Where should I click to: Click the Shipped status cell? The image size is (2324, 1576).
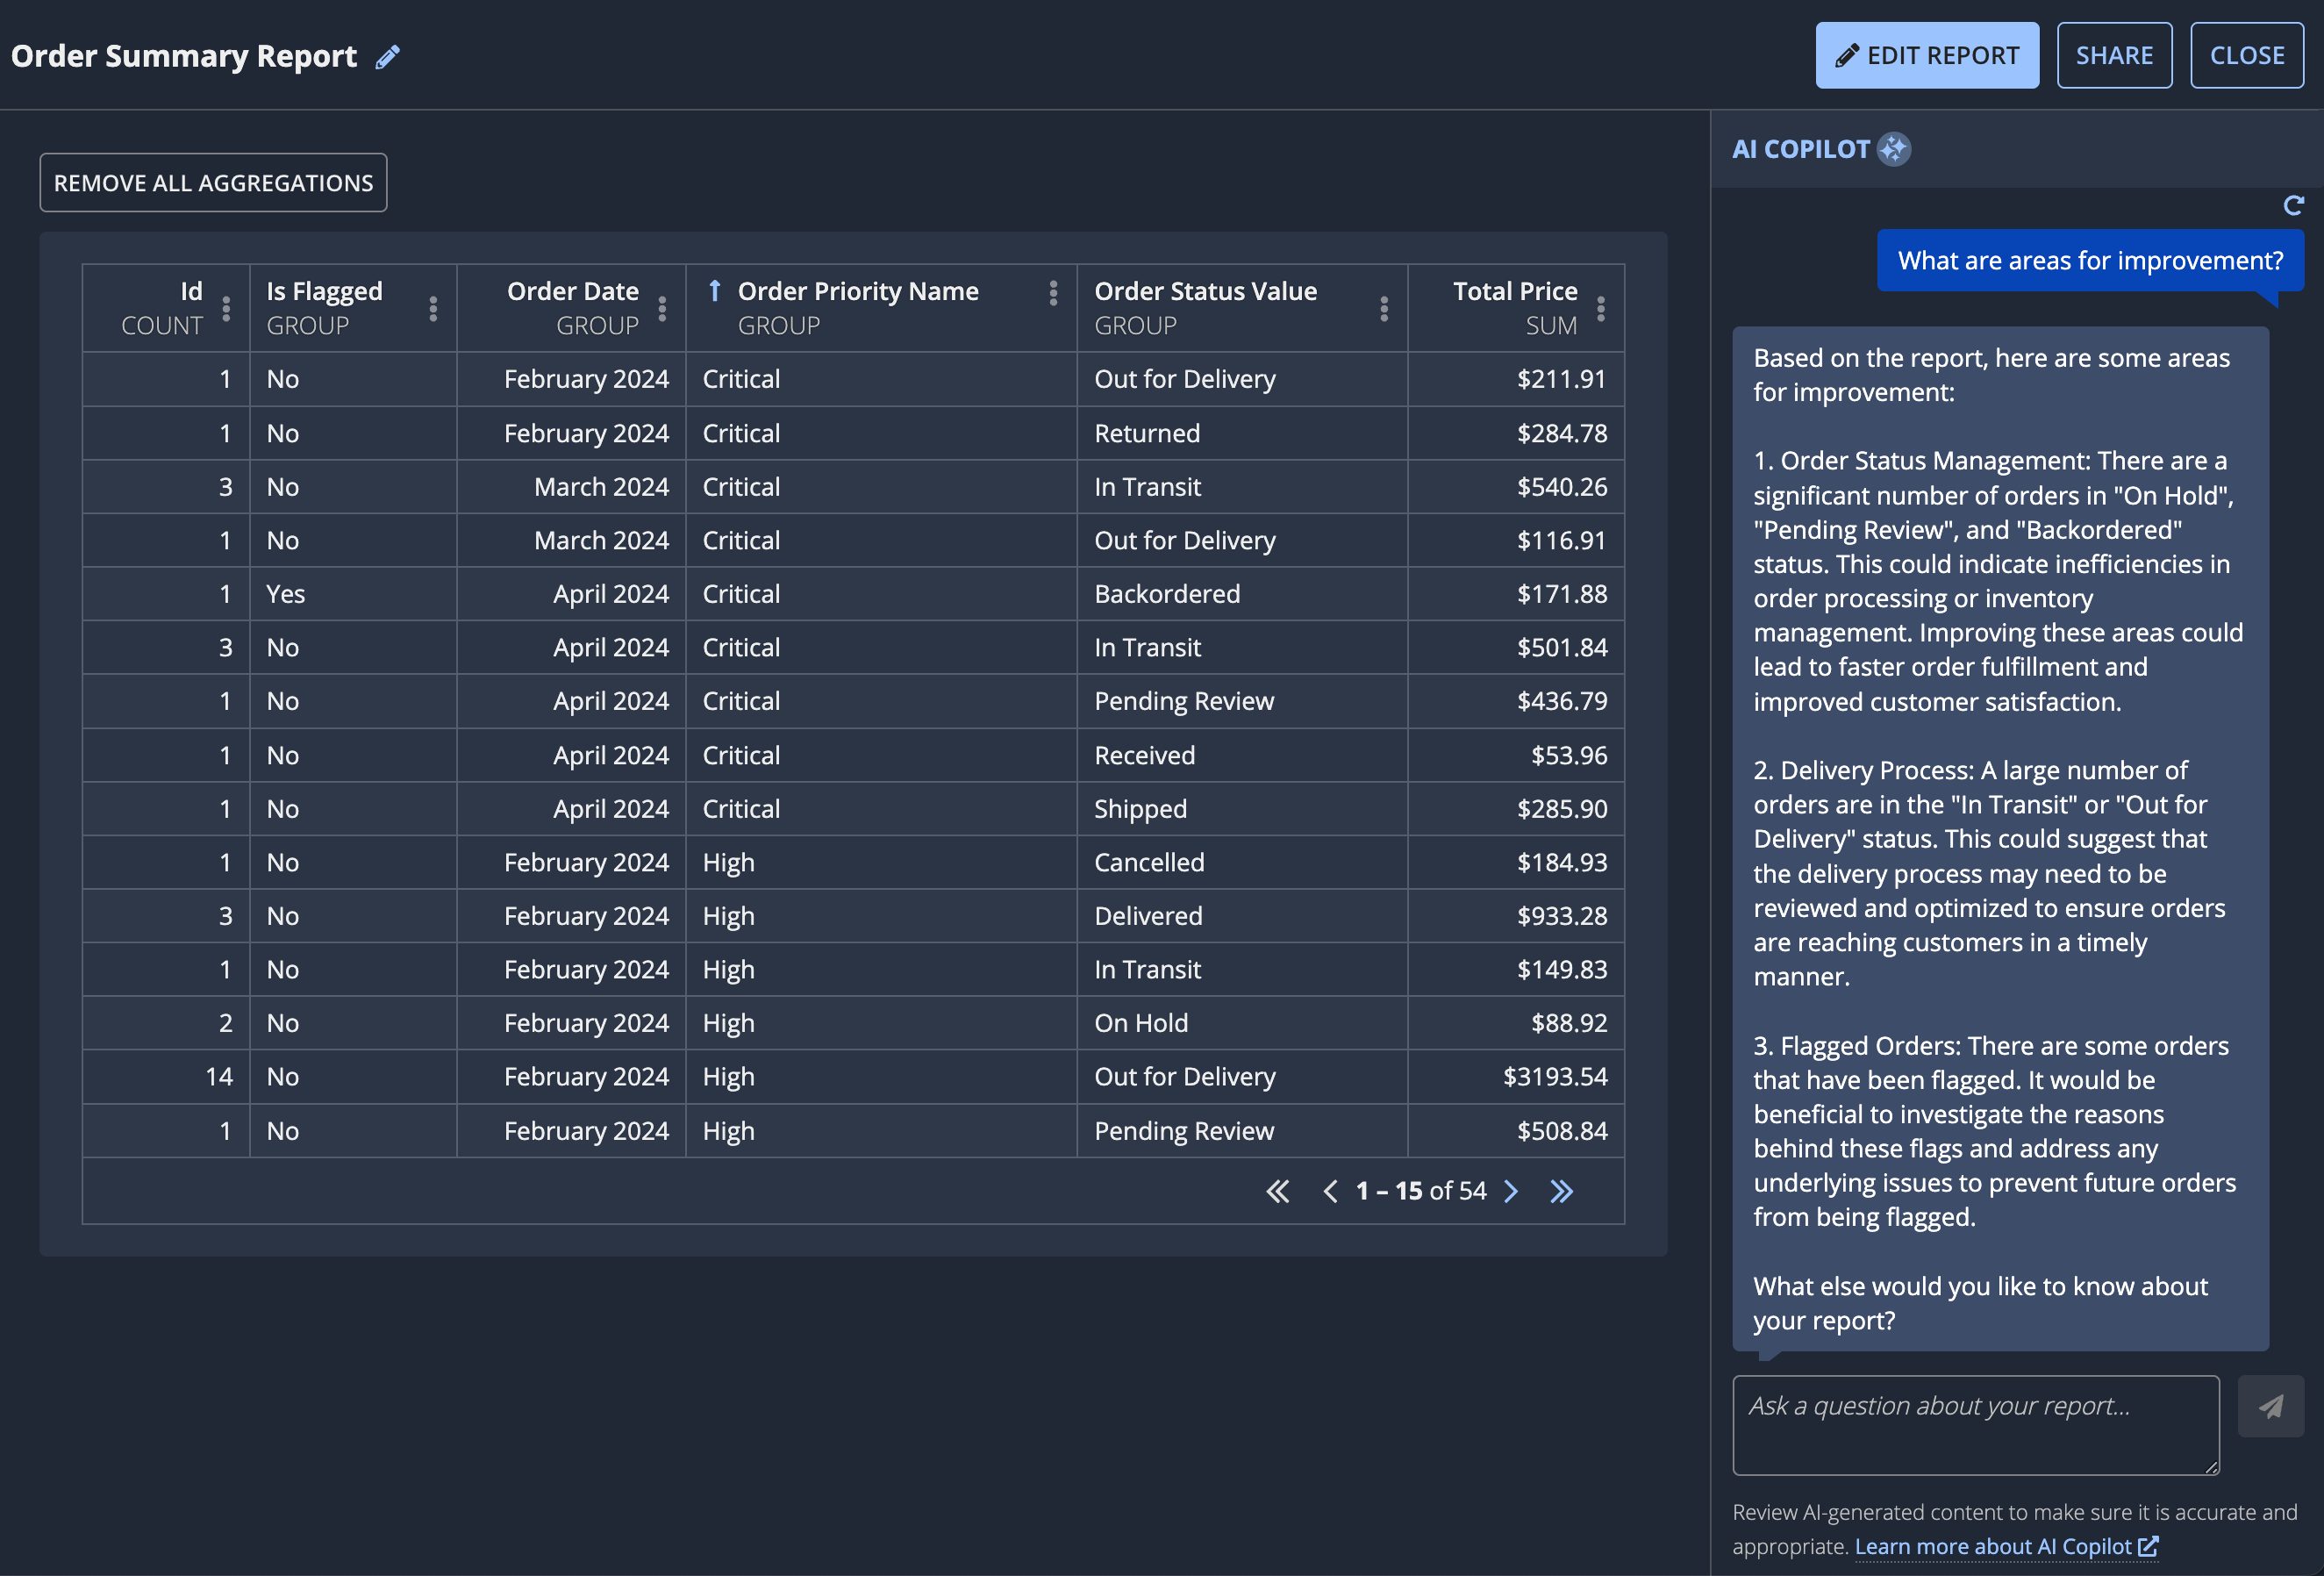click(x=1242, y=809)
